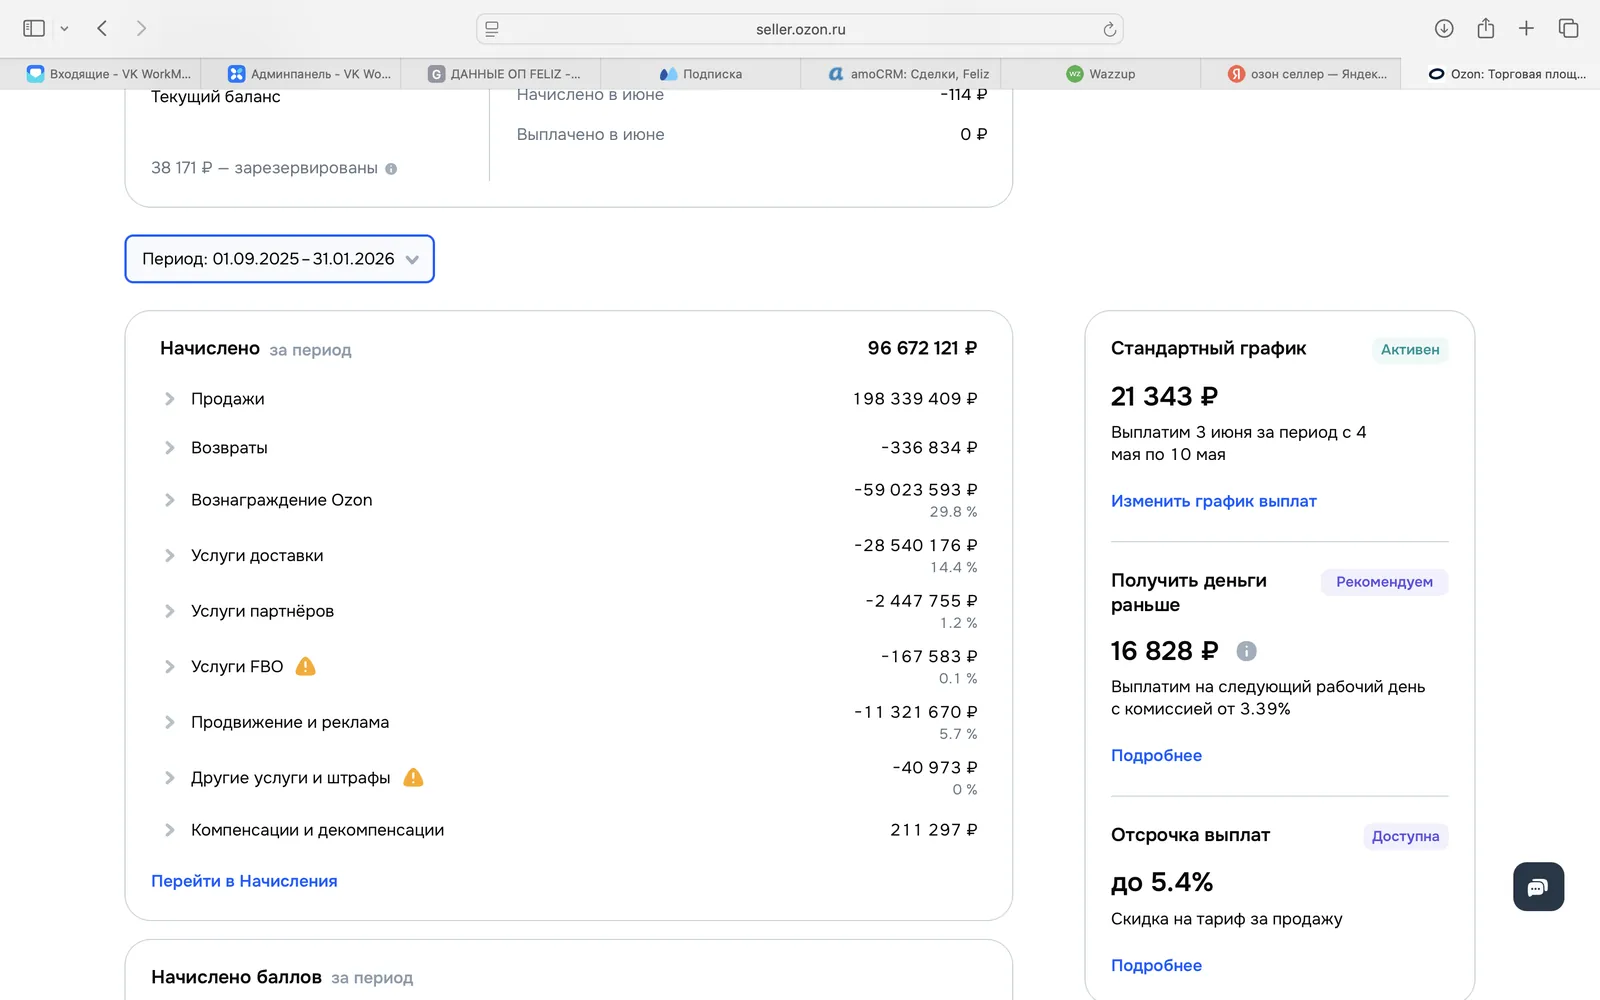This screenshot has width=1600, height=1000.
Task: Click info icon beside 16 828 ₽
Action: point(1246,651)
